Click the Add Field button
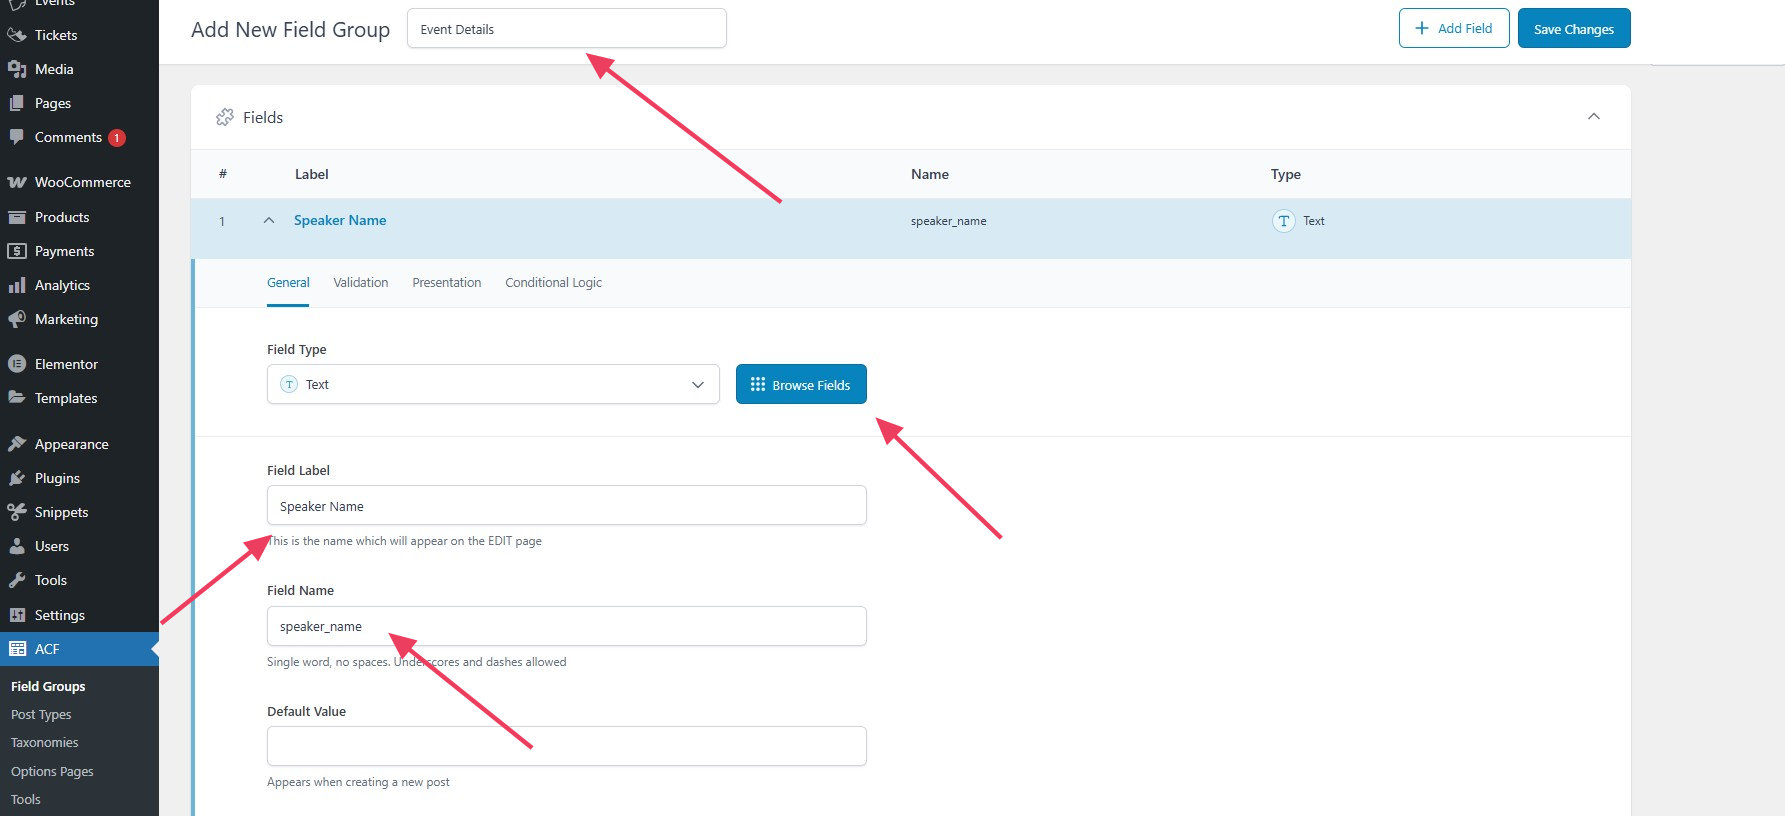 click(1453, 29)
